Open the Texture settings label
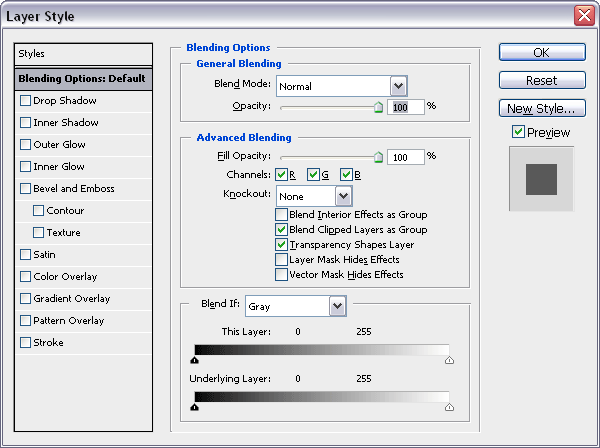This screenshot has width=600, height=448. [64, 233]
